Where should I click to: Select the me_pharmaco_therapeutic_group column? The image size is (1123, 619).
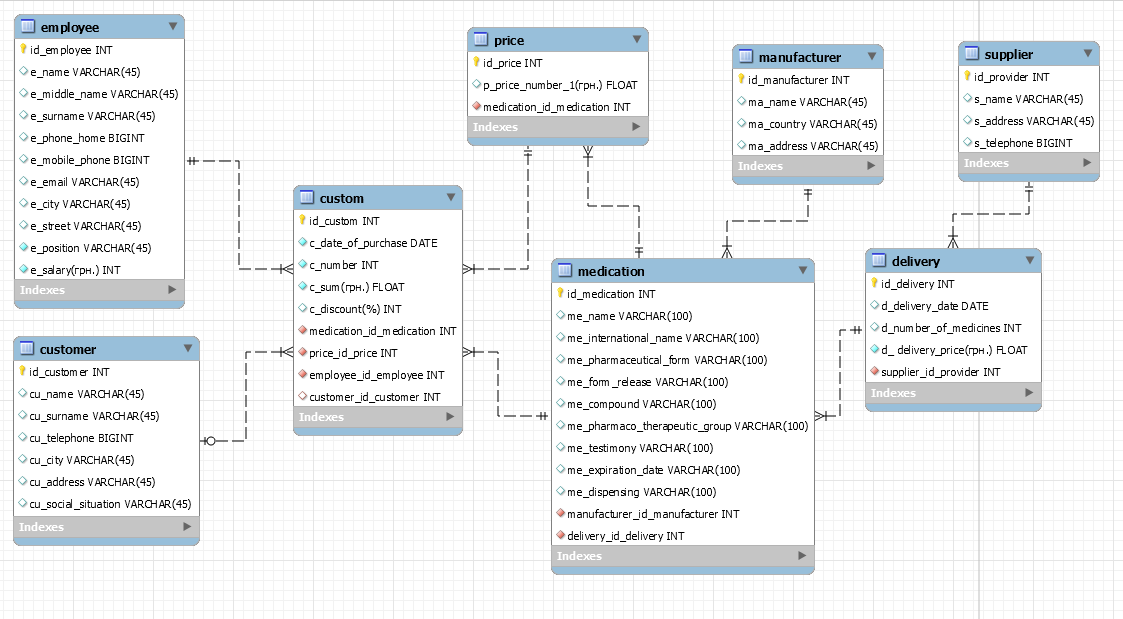click(x=683, y=426)
